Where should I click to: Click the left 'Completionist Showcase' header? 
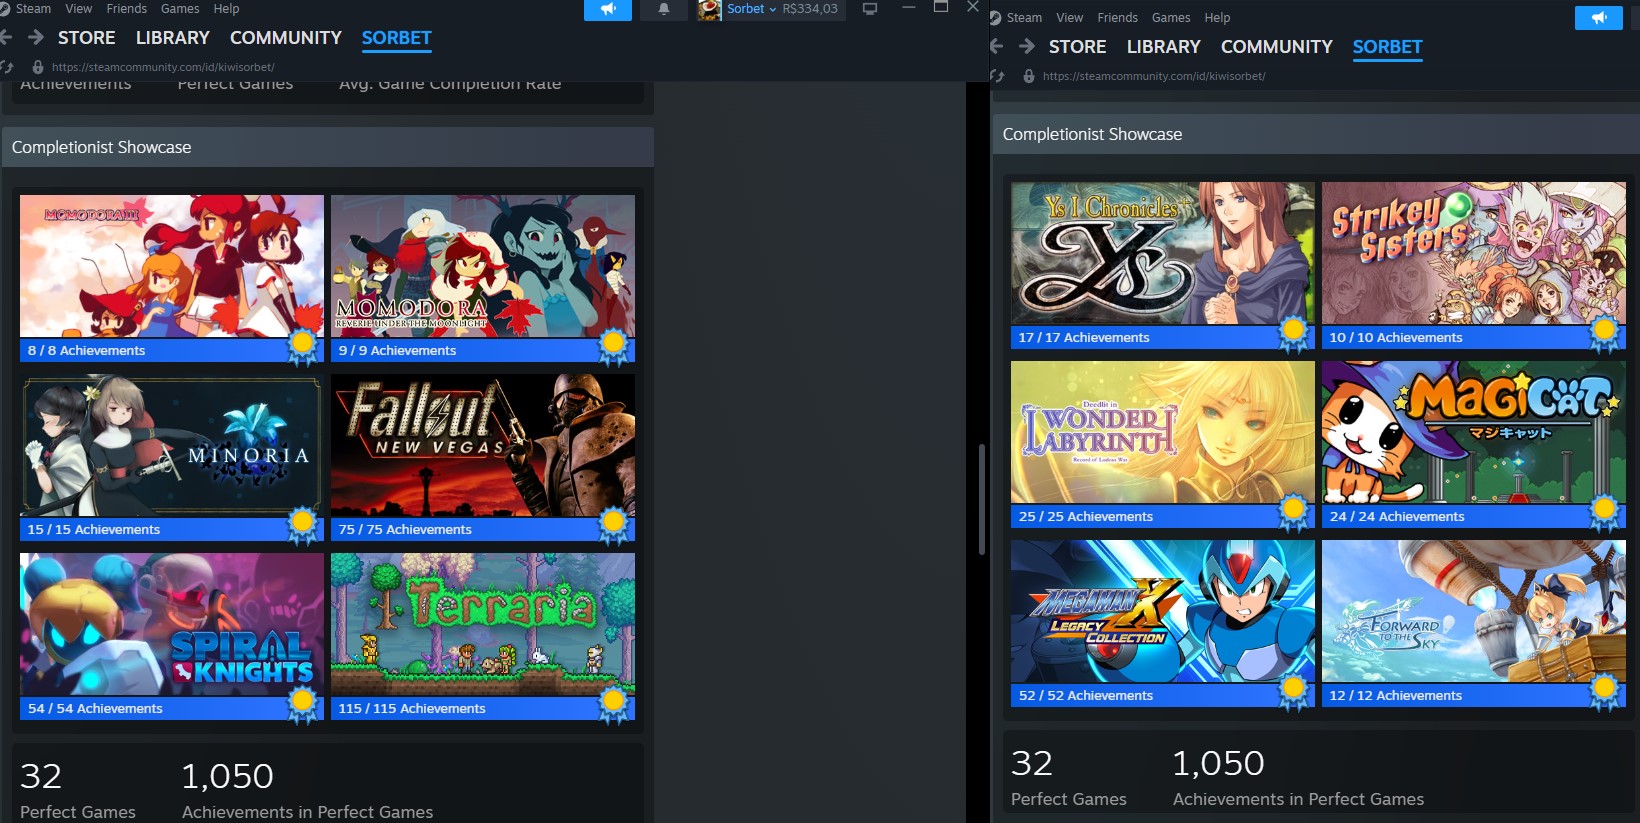click(328, 147)
